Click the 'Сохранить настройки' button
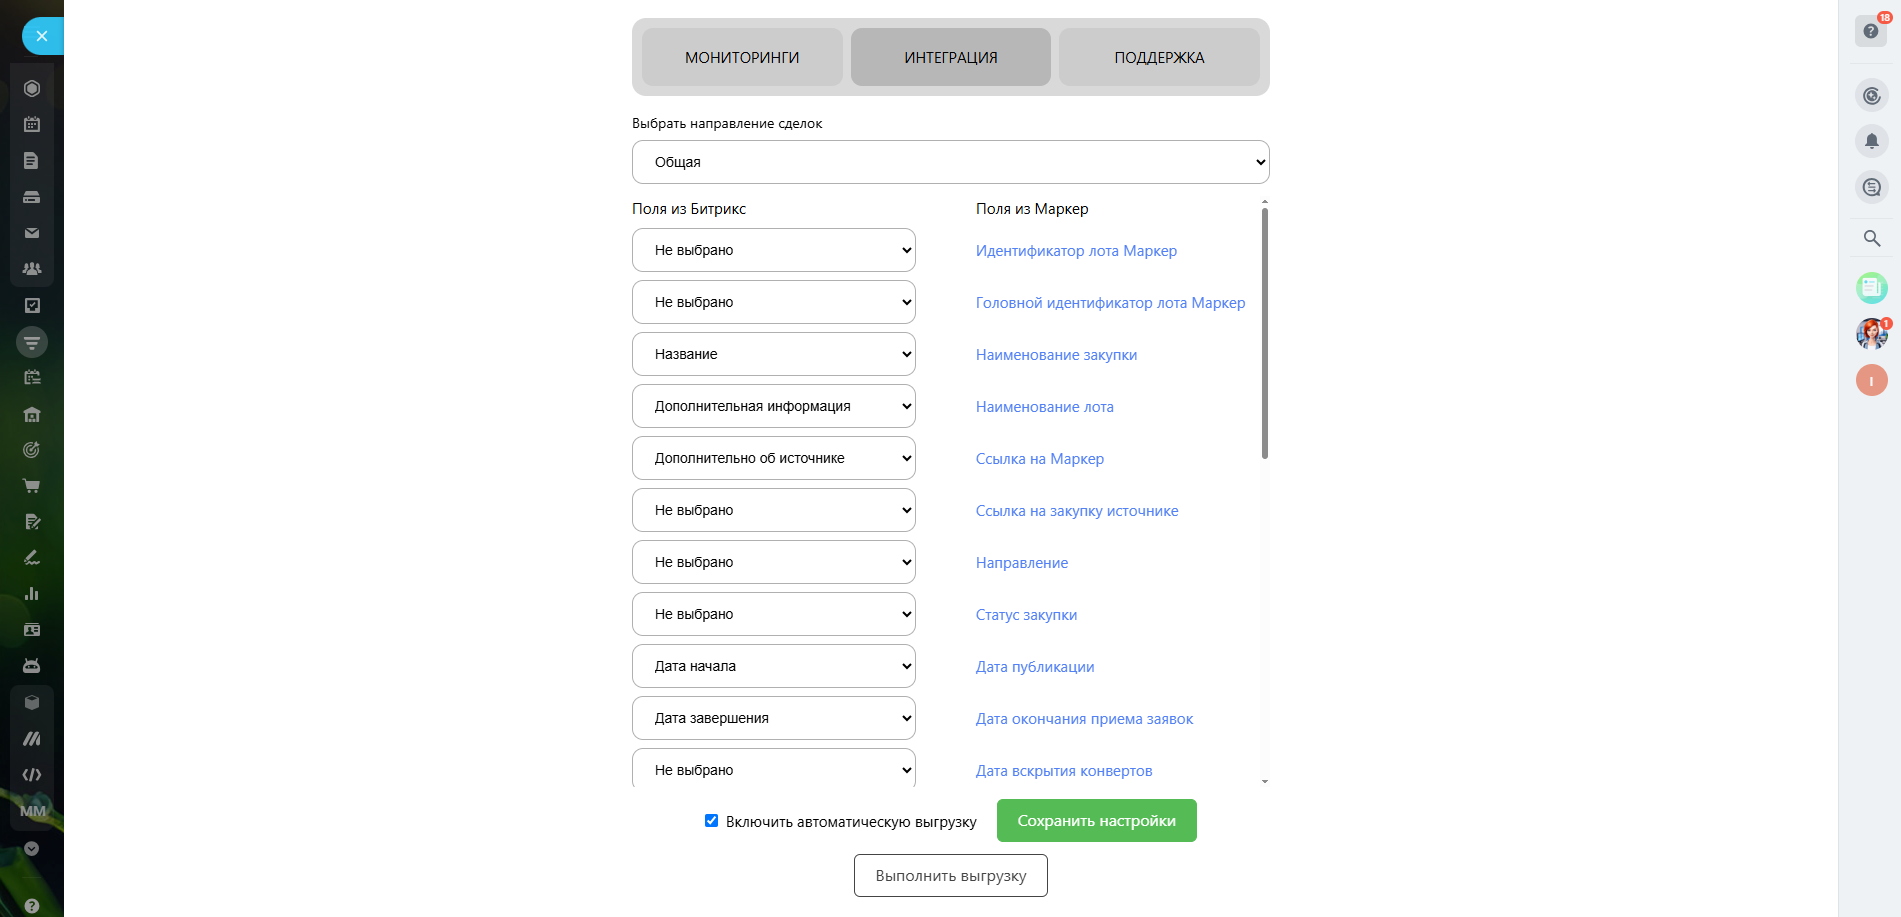 click(x=1096, y=821)
